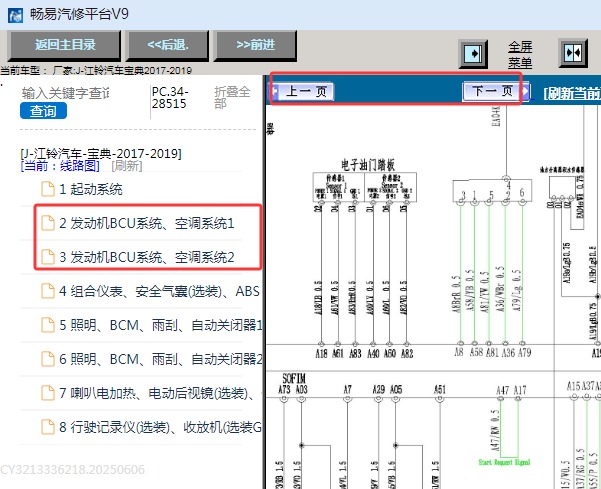Image resolution: width=601 pixels, height=489 pixels.
Task: Click 电子油门踏板 label in diagram
Action: 368,165
